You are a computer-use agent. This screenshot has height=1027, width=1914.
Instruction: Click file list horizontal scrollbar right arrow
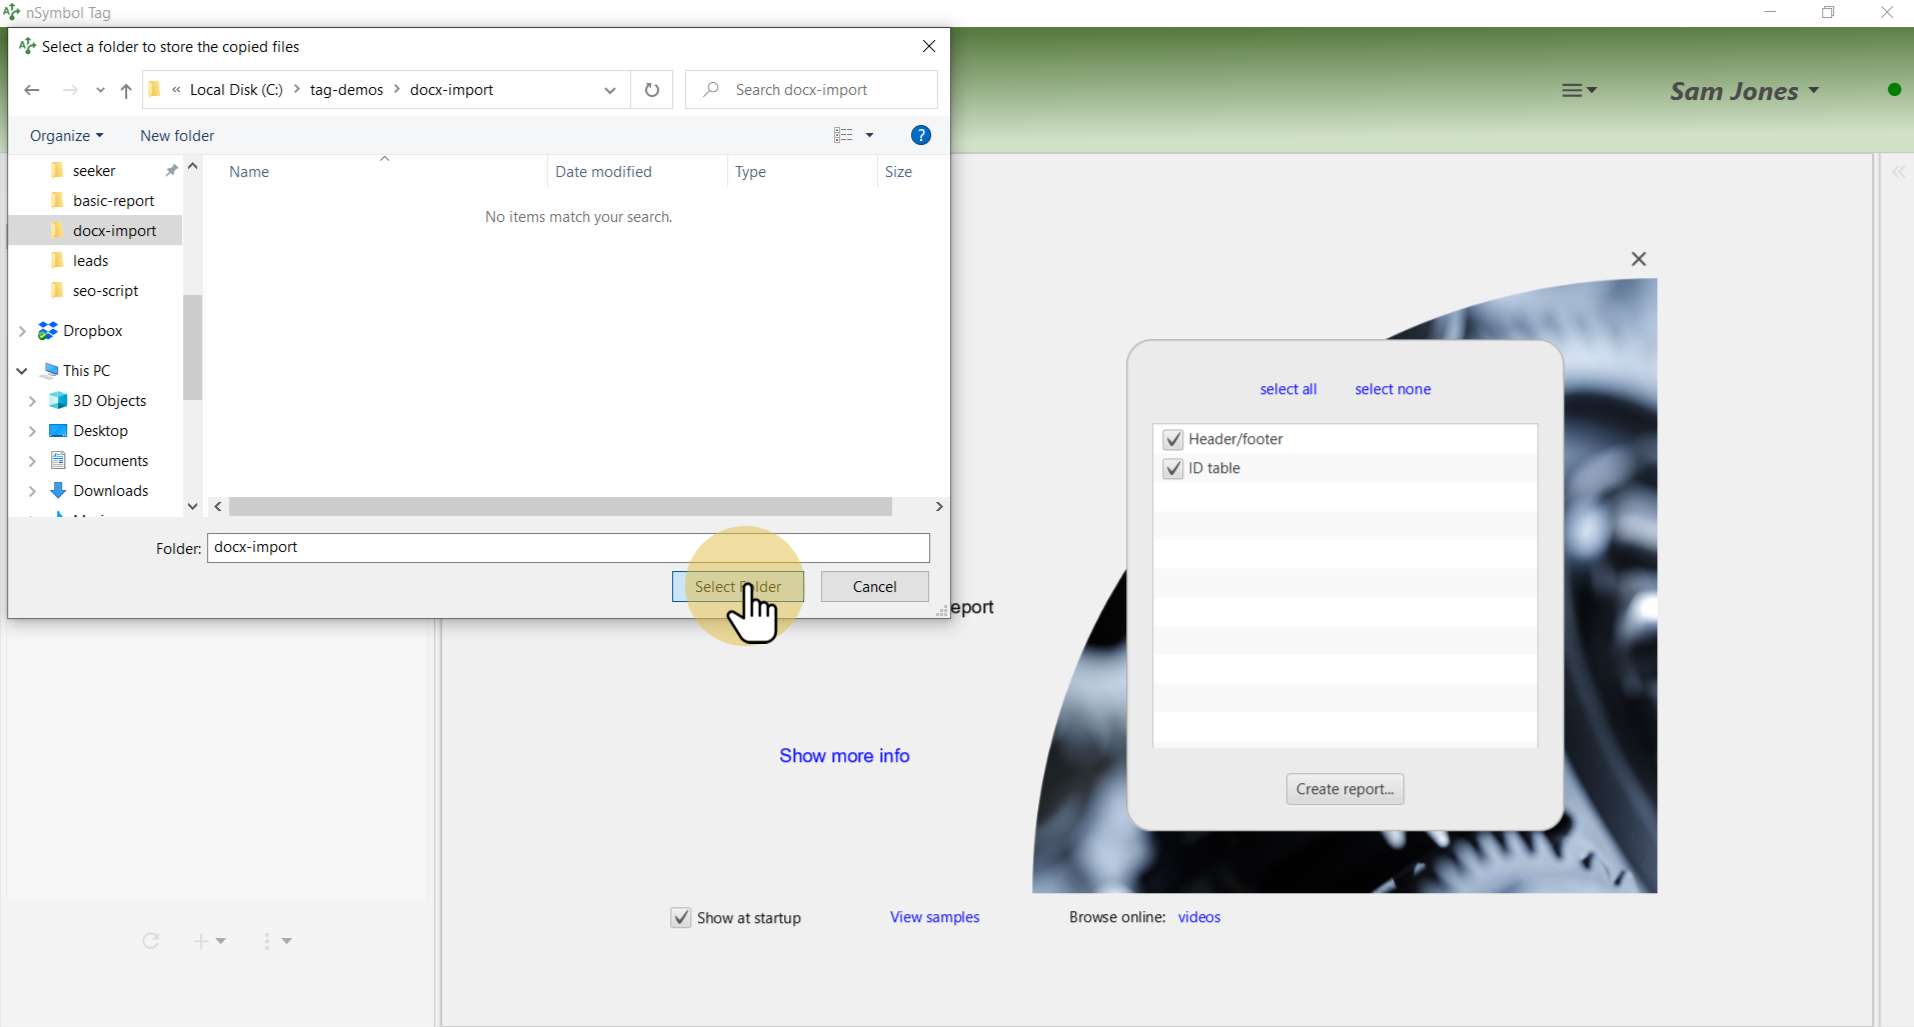pos(939,507)
